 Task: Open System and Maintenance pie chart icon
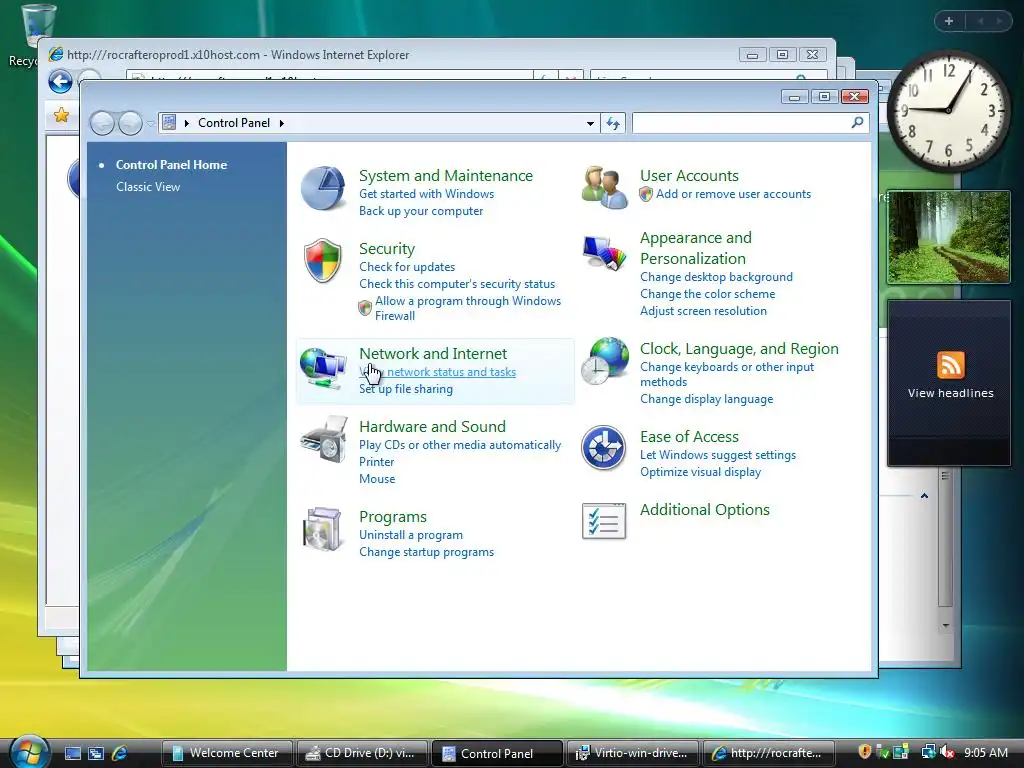click(323, 188)
